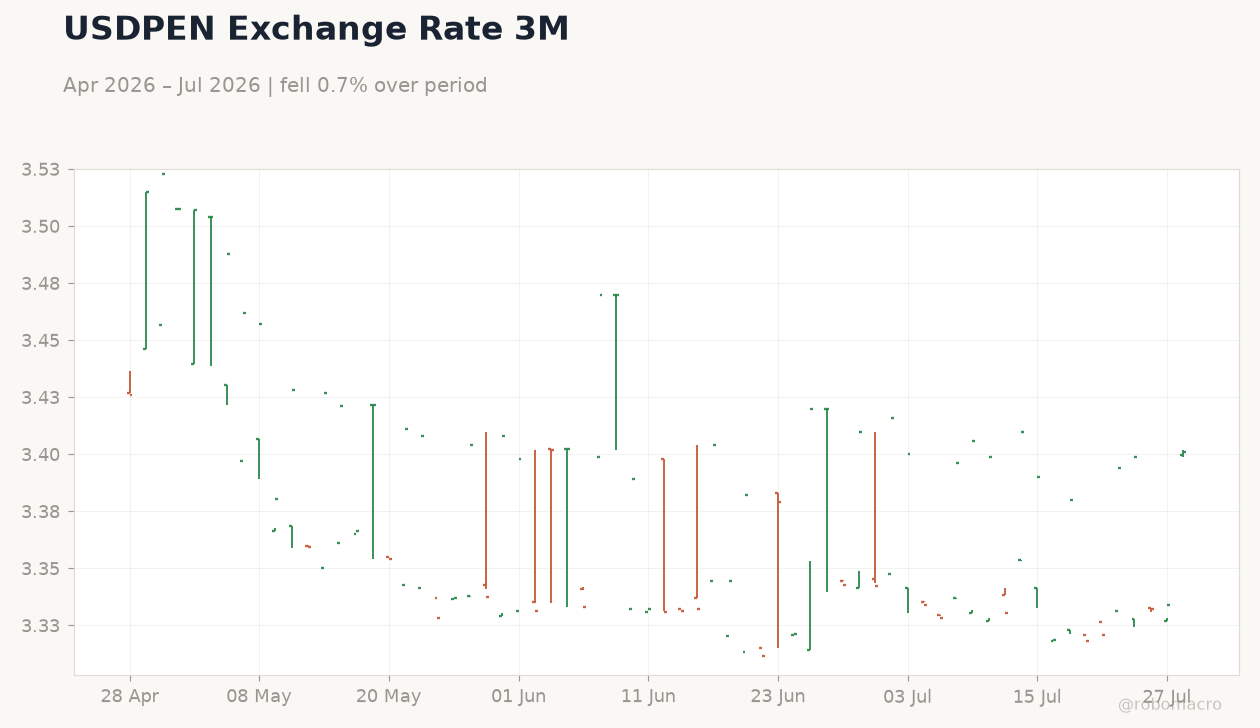
Task: Select the 3.53 y-axis label
Action: click(x=41, y=170)
